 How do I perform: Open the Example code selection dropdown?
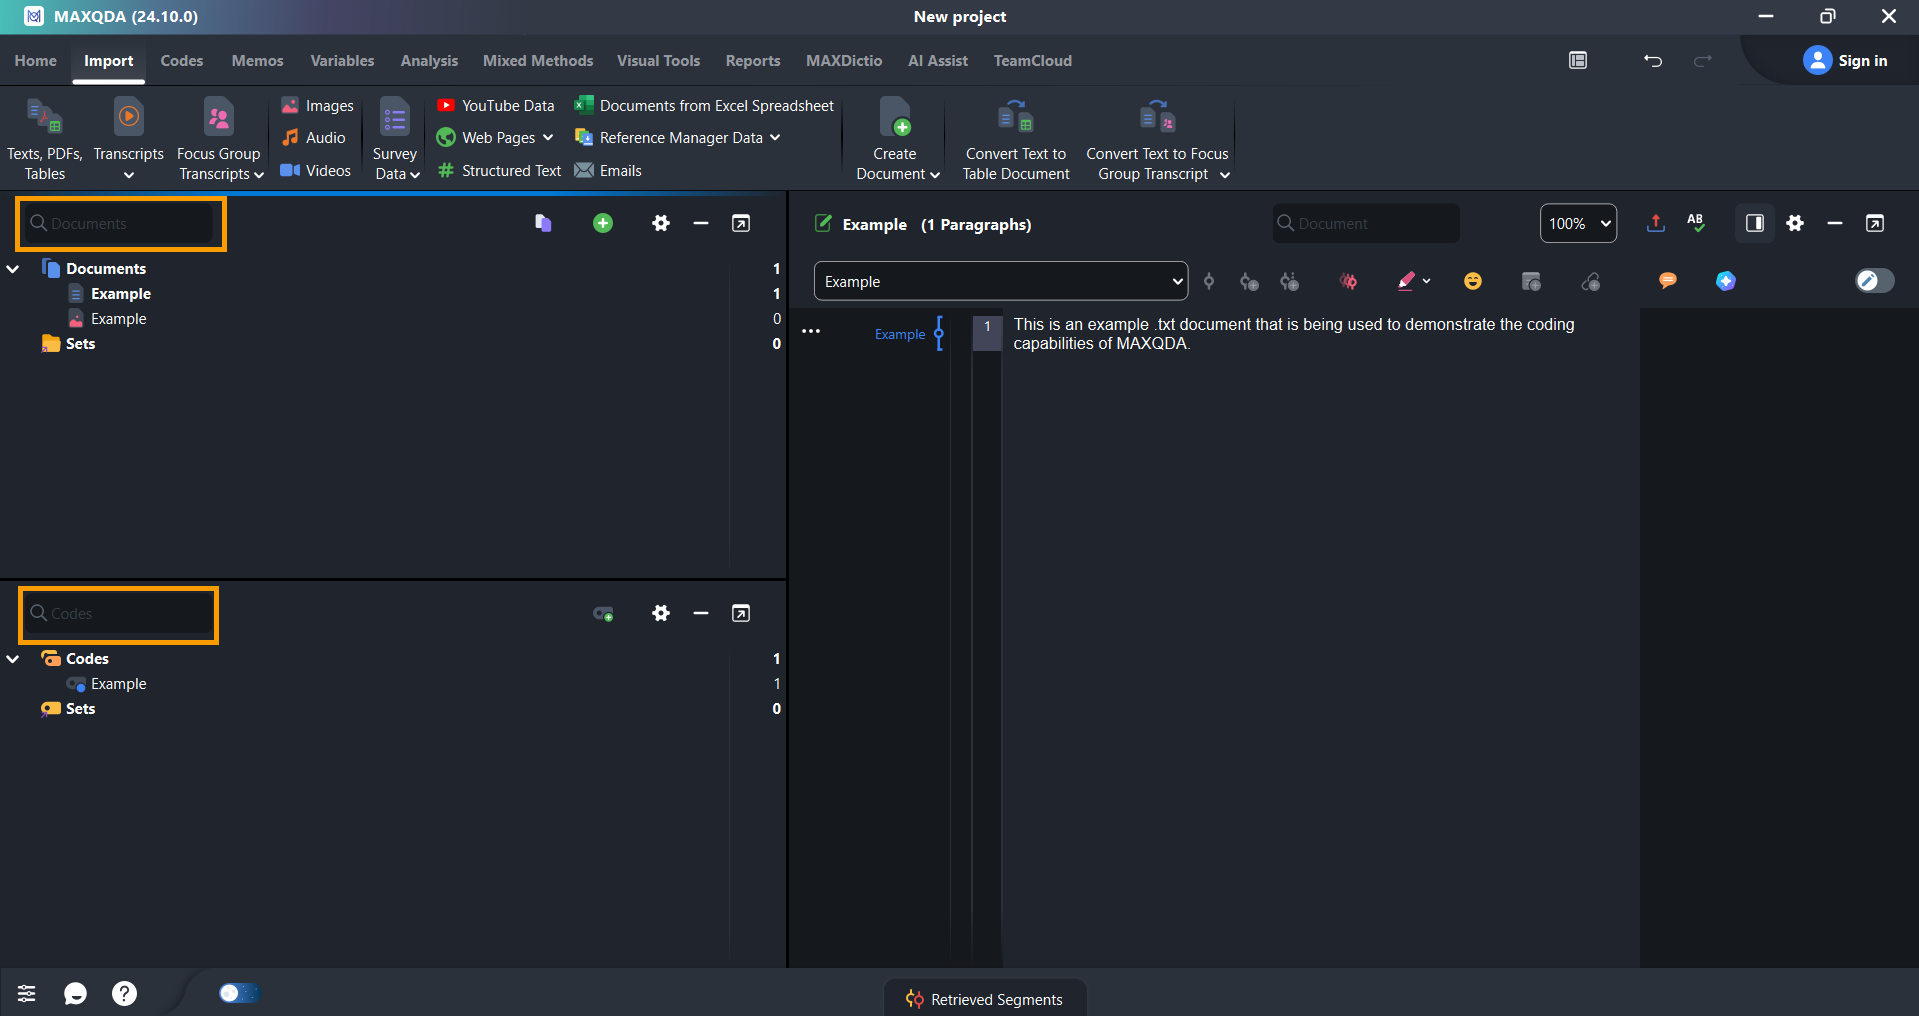1000,282
